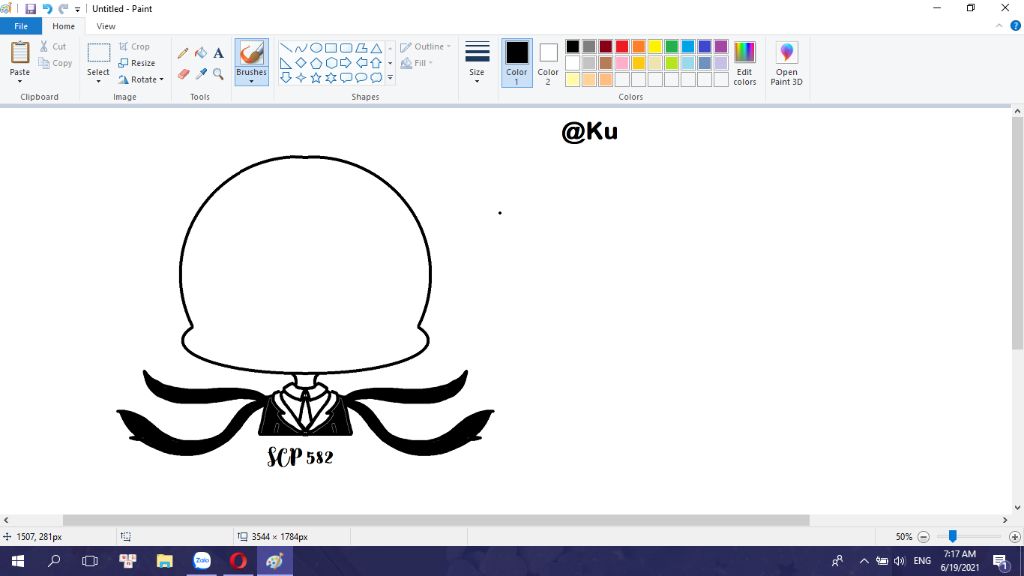Screen dimensions: 1024x576
Task: Select the Text tool
Action: (x=218, y=53)
